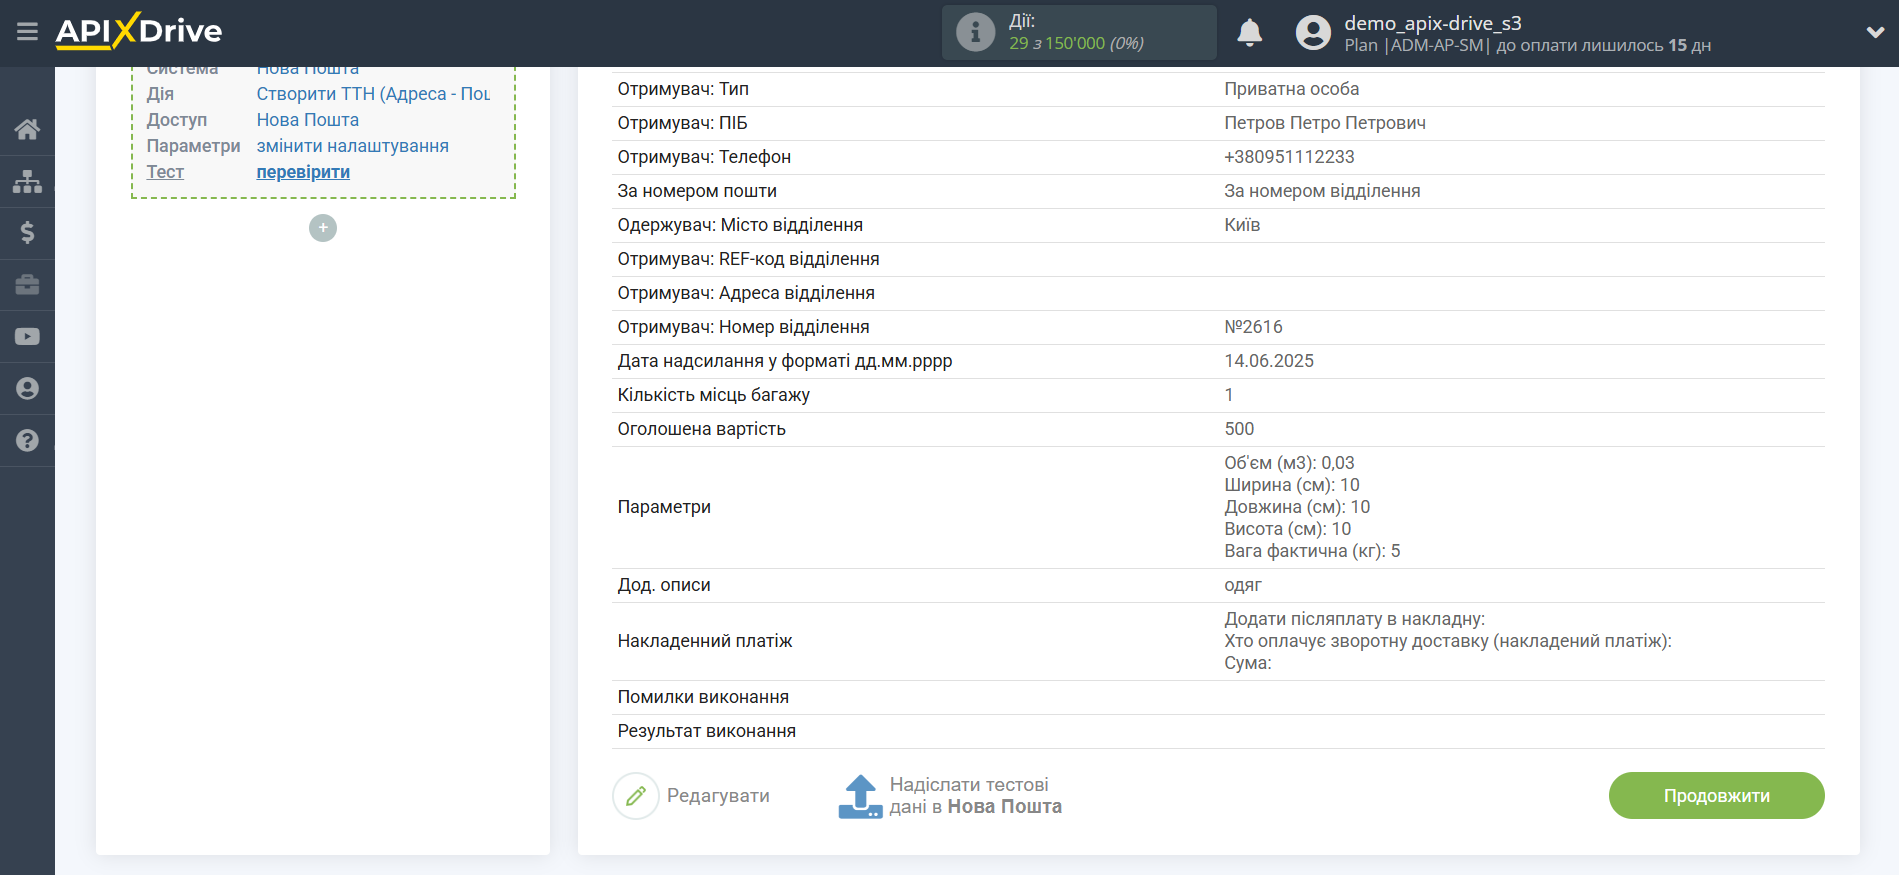
Task: Open connections sitemap icon in sidebar
Action: 27,181
